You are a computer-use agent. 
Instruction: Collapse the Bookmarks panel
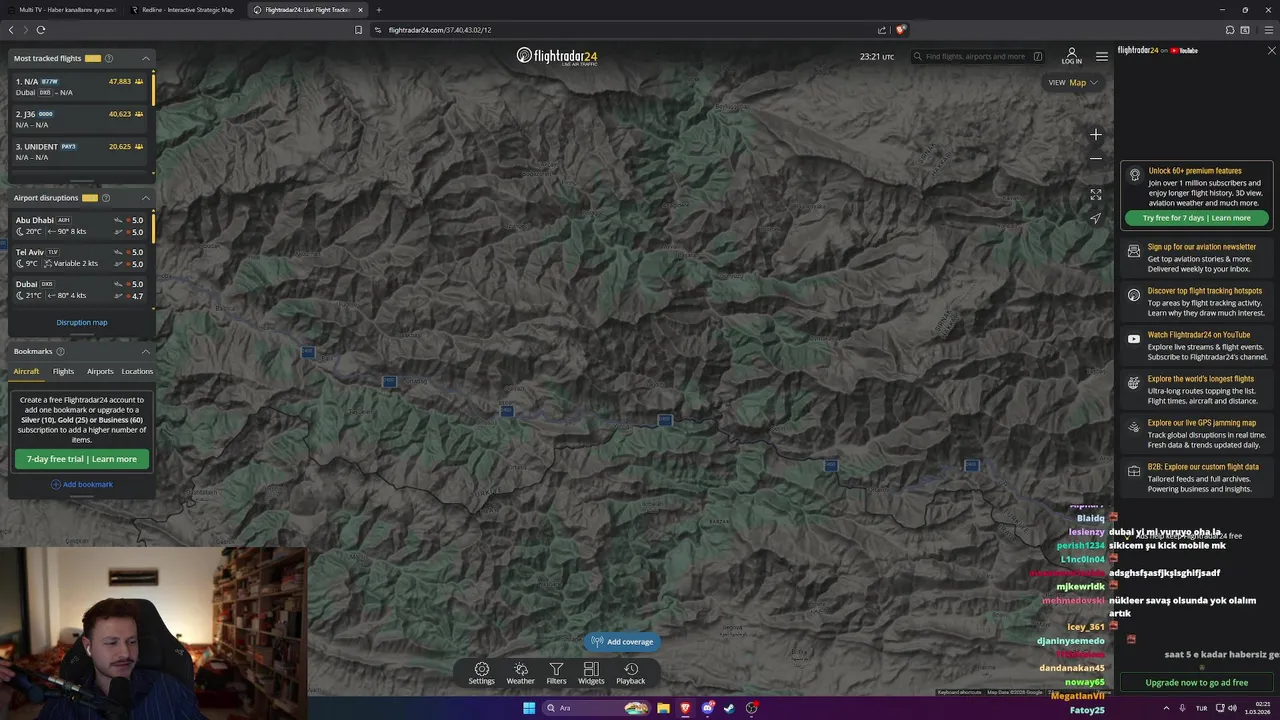(x=146, y=351)
